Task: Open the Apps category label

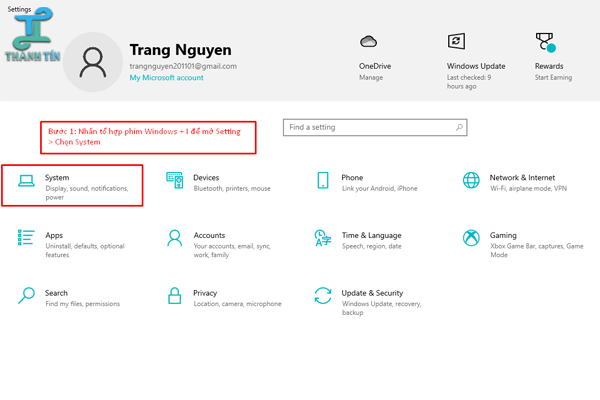Action: pyautogui.click(x=54, y=235)
